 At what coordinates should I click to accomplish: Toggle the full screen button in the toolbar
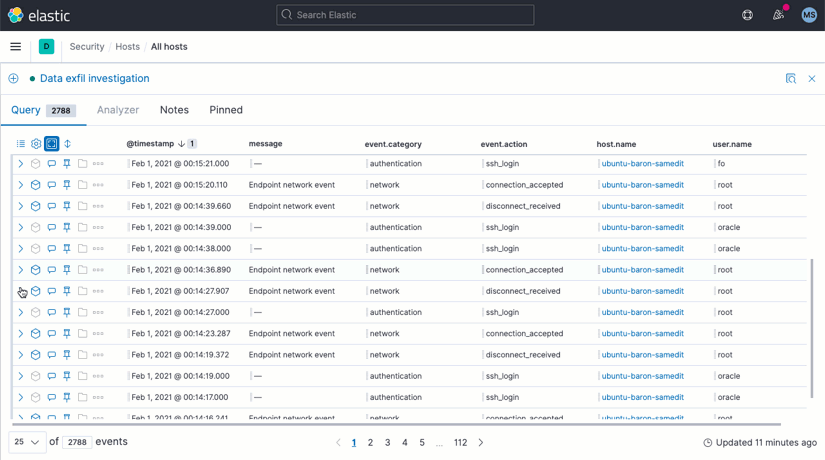pos(52,143)
